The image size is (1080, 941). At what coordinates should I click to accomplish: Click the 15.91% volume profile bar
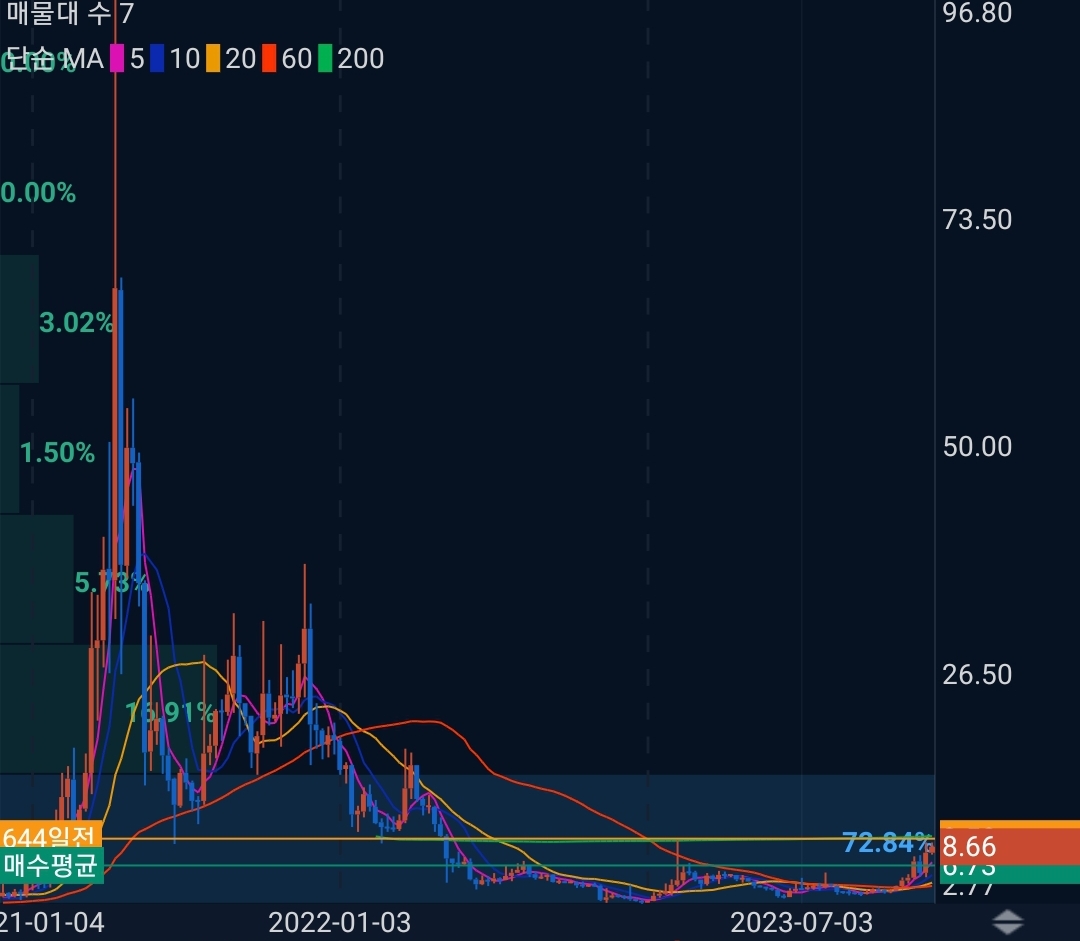tap(170, 711)
